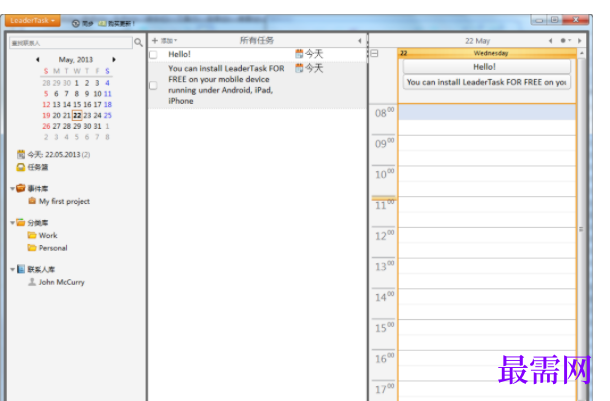Open the install LeaderTask calendar event
The height and width of the screenshot is (401, 610).
(487, 82)
